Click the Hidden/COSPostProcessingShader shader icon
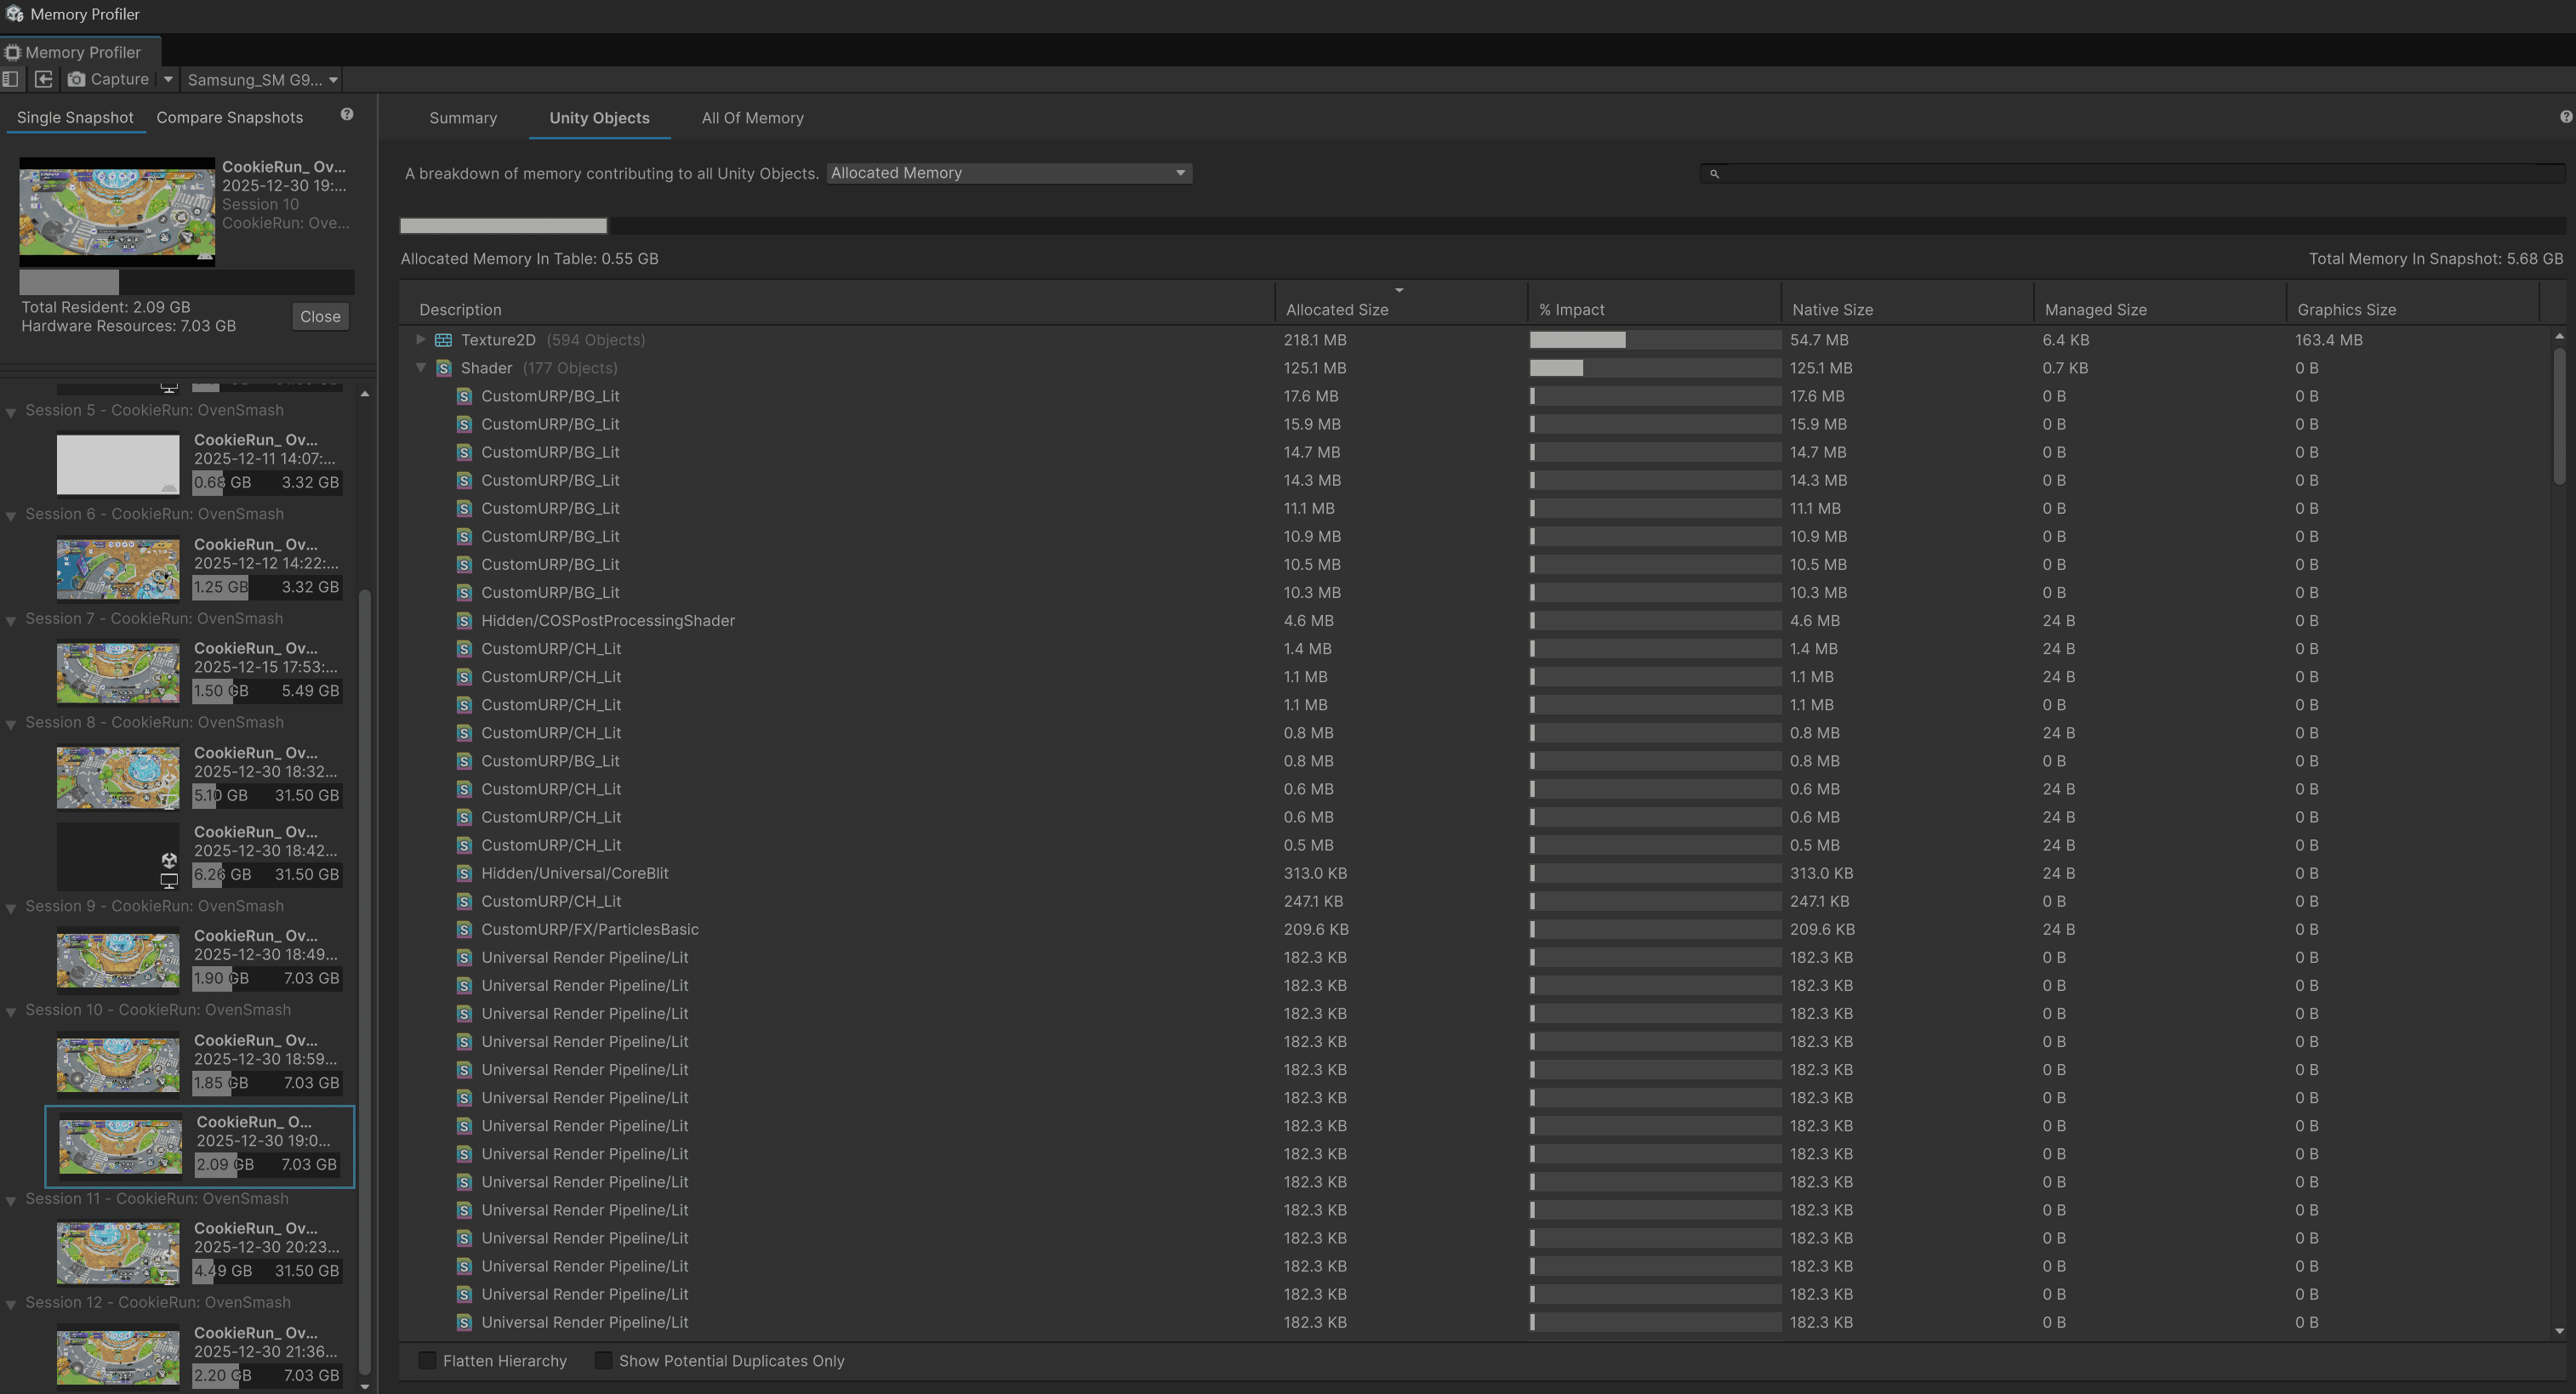This screenshot has height=1394, width=2576. point(464,621)
